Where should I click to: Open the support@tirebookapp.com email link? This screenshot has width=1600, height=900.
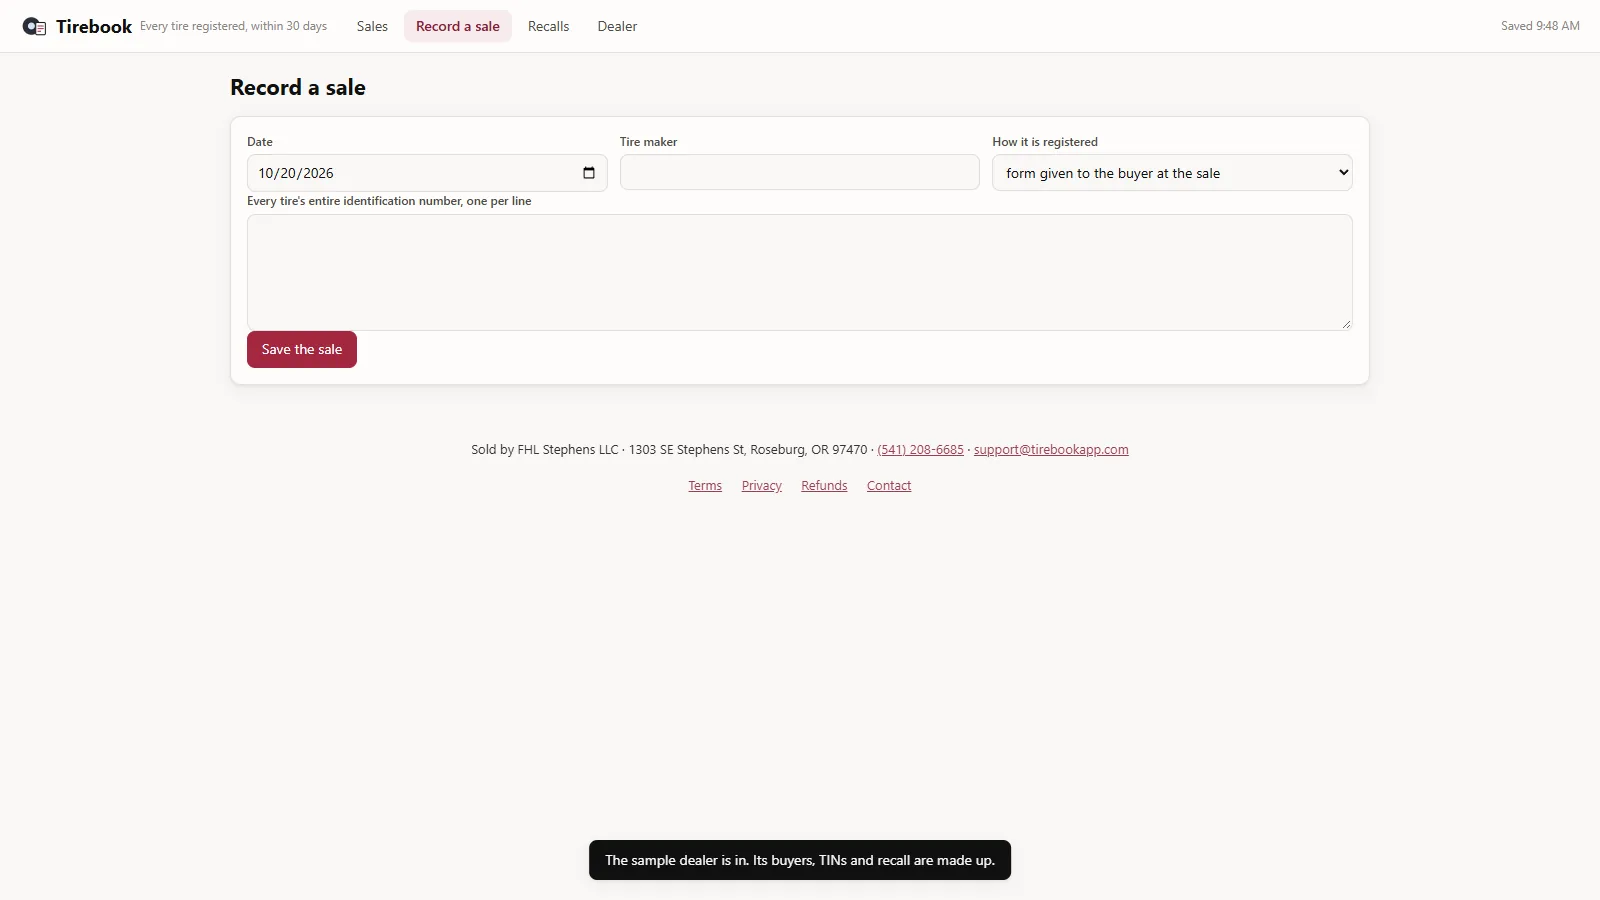[1051, 450]
